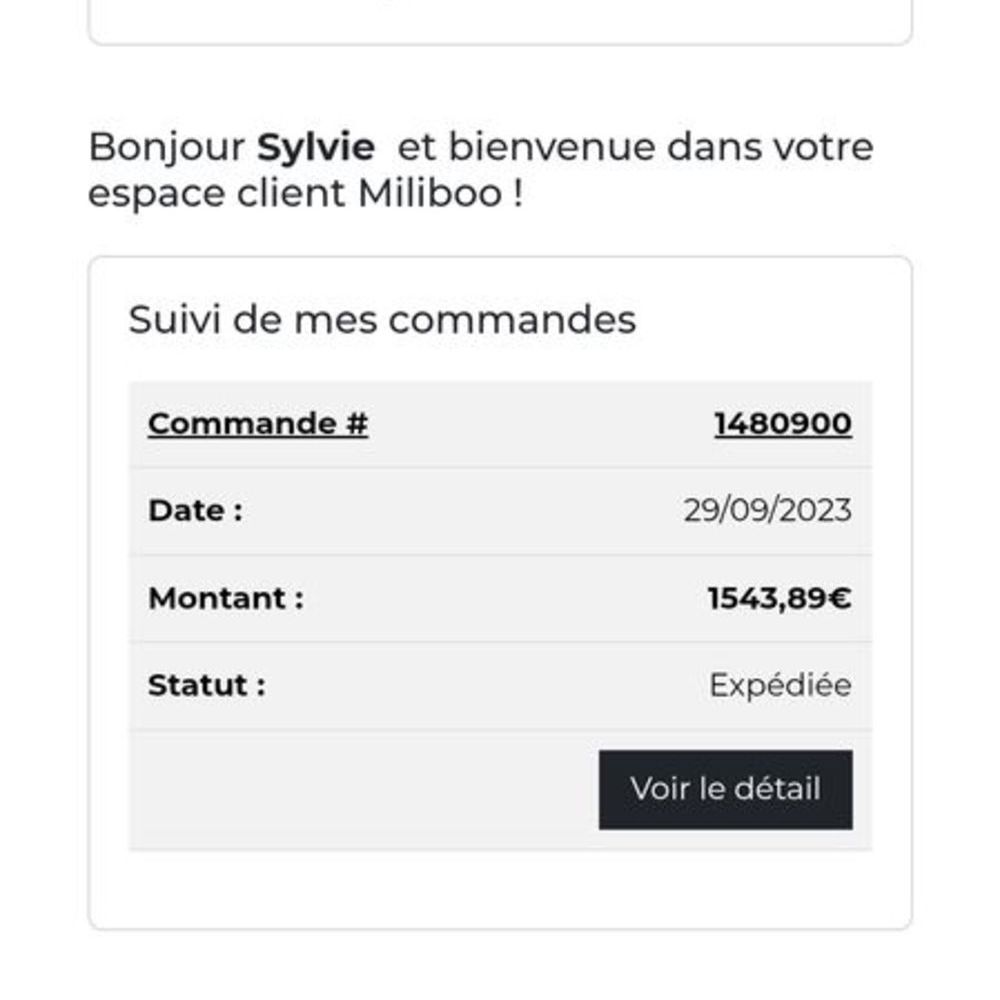Image resolution: width=1000 pixels, height=1000 pixels.
Task: Click the word 'Bonjour' in the greeting
Action: pyautogui.click(x=166, y=148)
